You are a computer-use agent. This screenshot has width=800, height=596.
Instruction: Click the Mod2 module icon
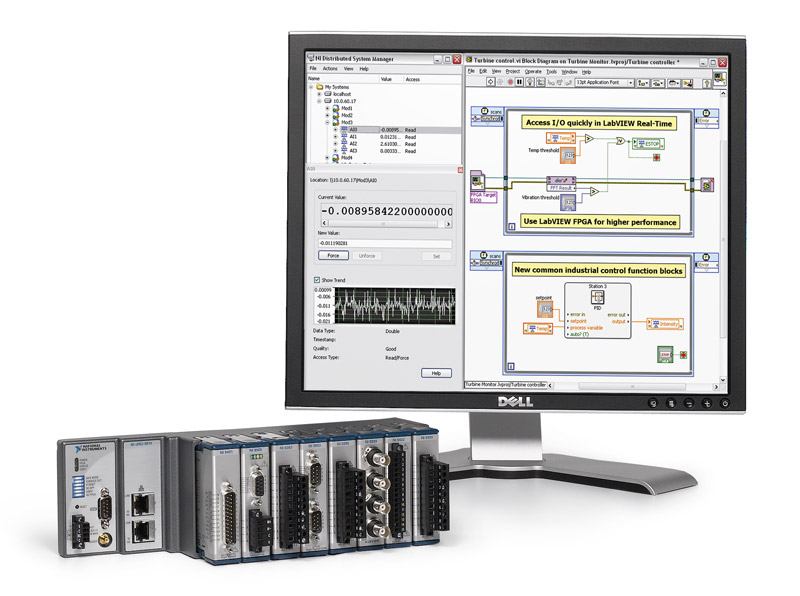tap(336, 115)
